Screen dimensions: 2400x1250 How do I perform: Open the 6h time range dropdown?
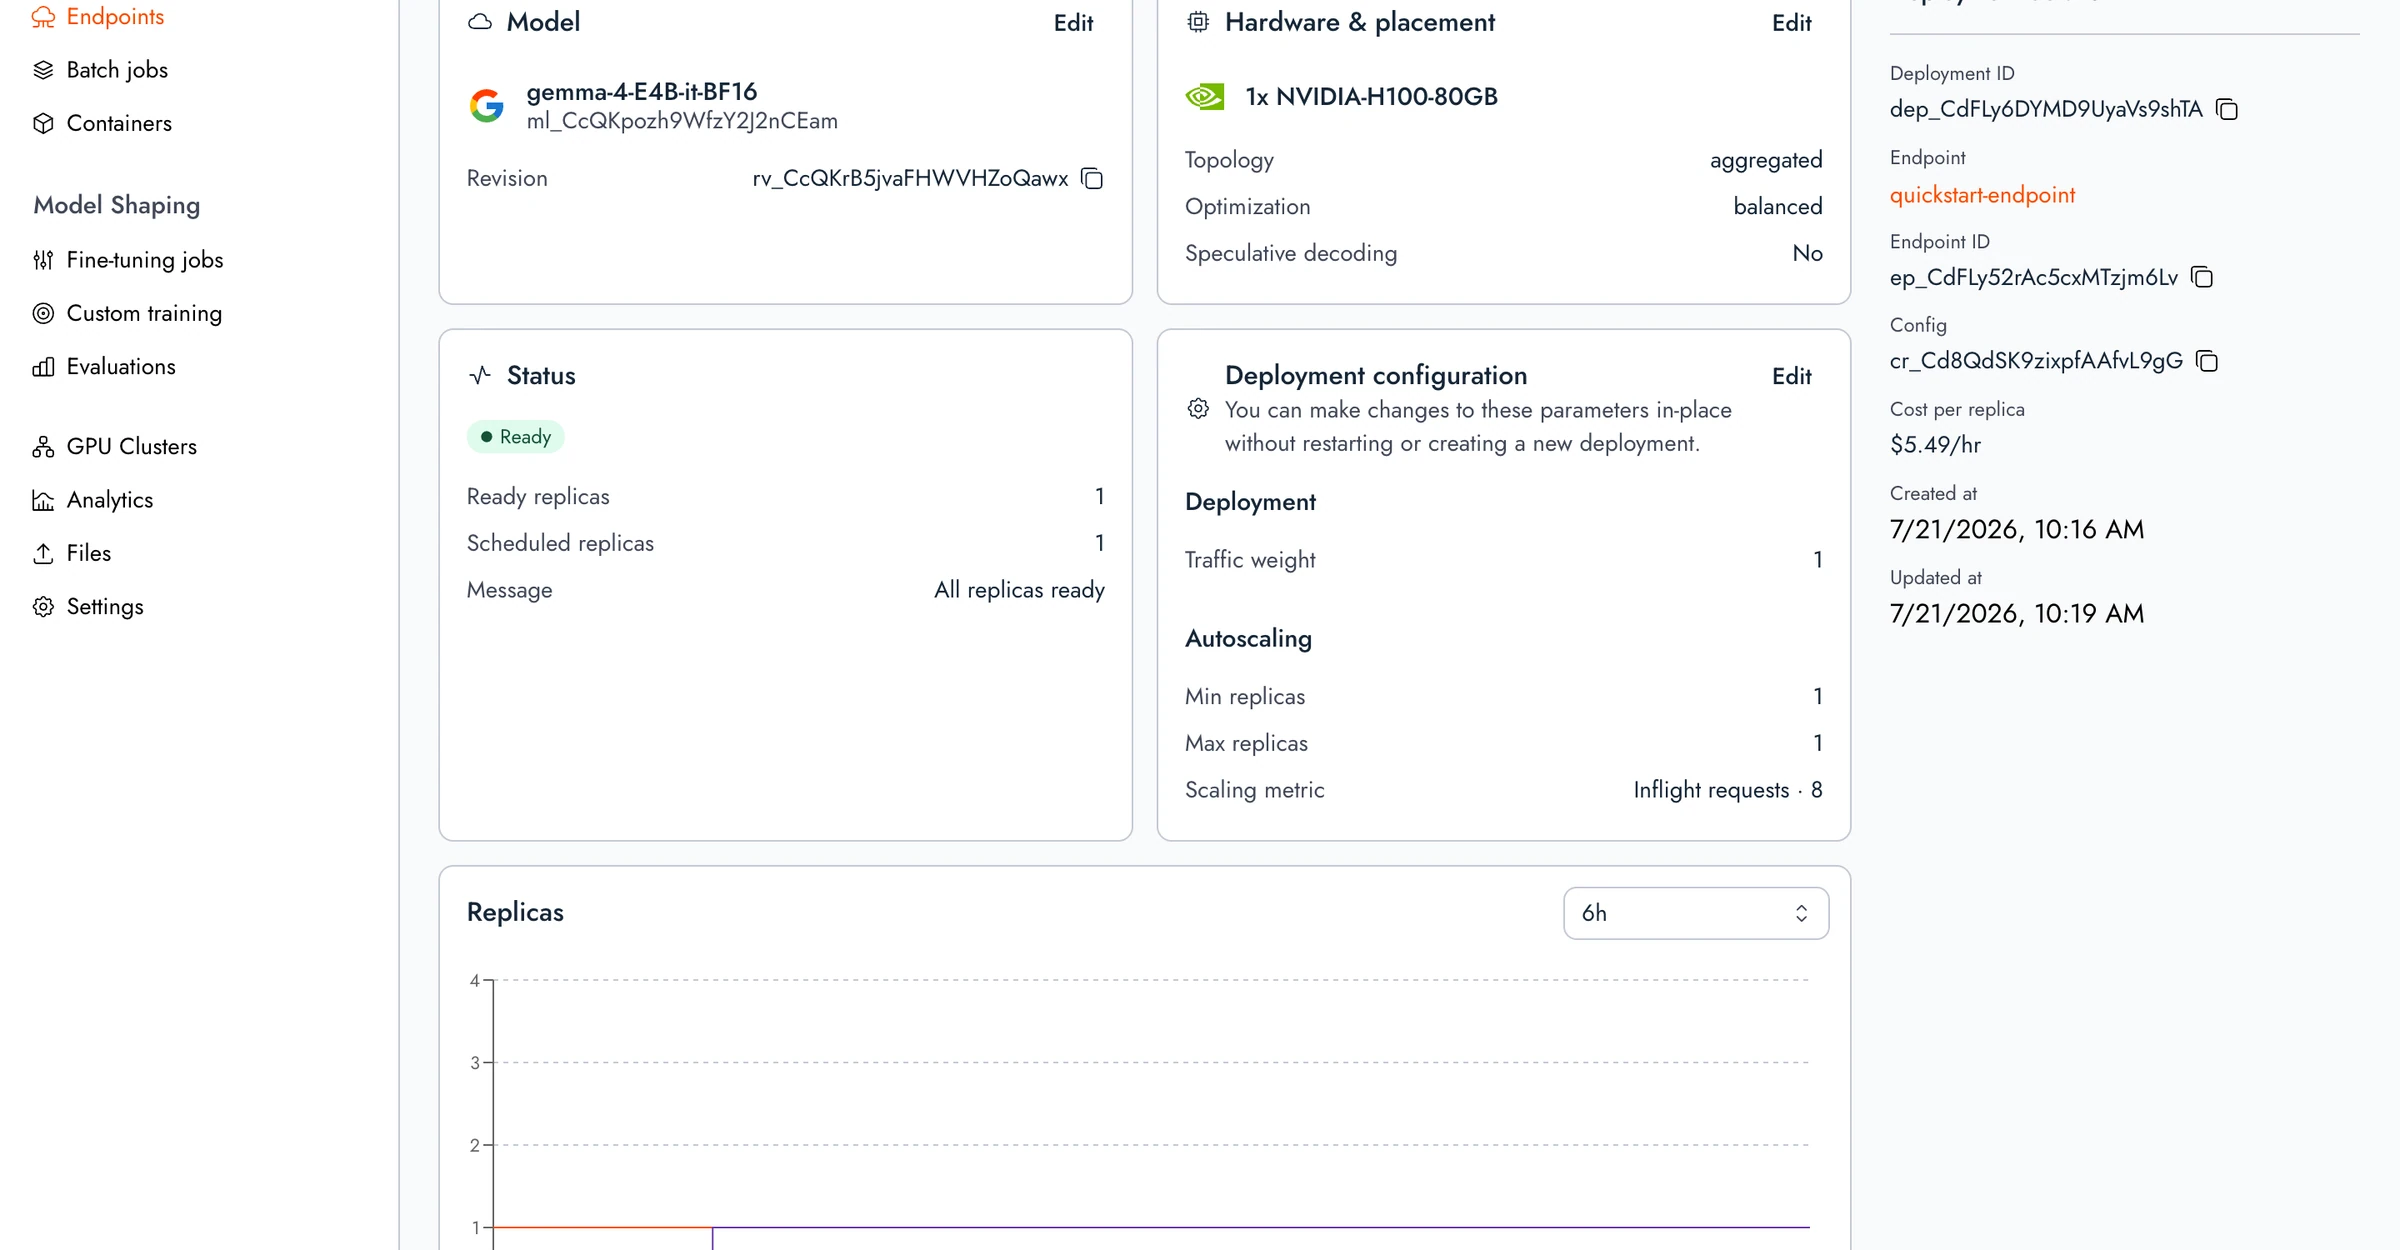click(1696, 913)
